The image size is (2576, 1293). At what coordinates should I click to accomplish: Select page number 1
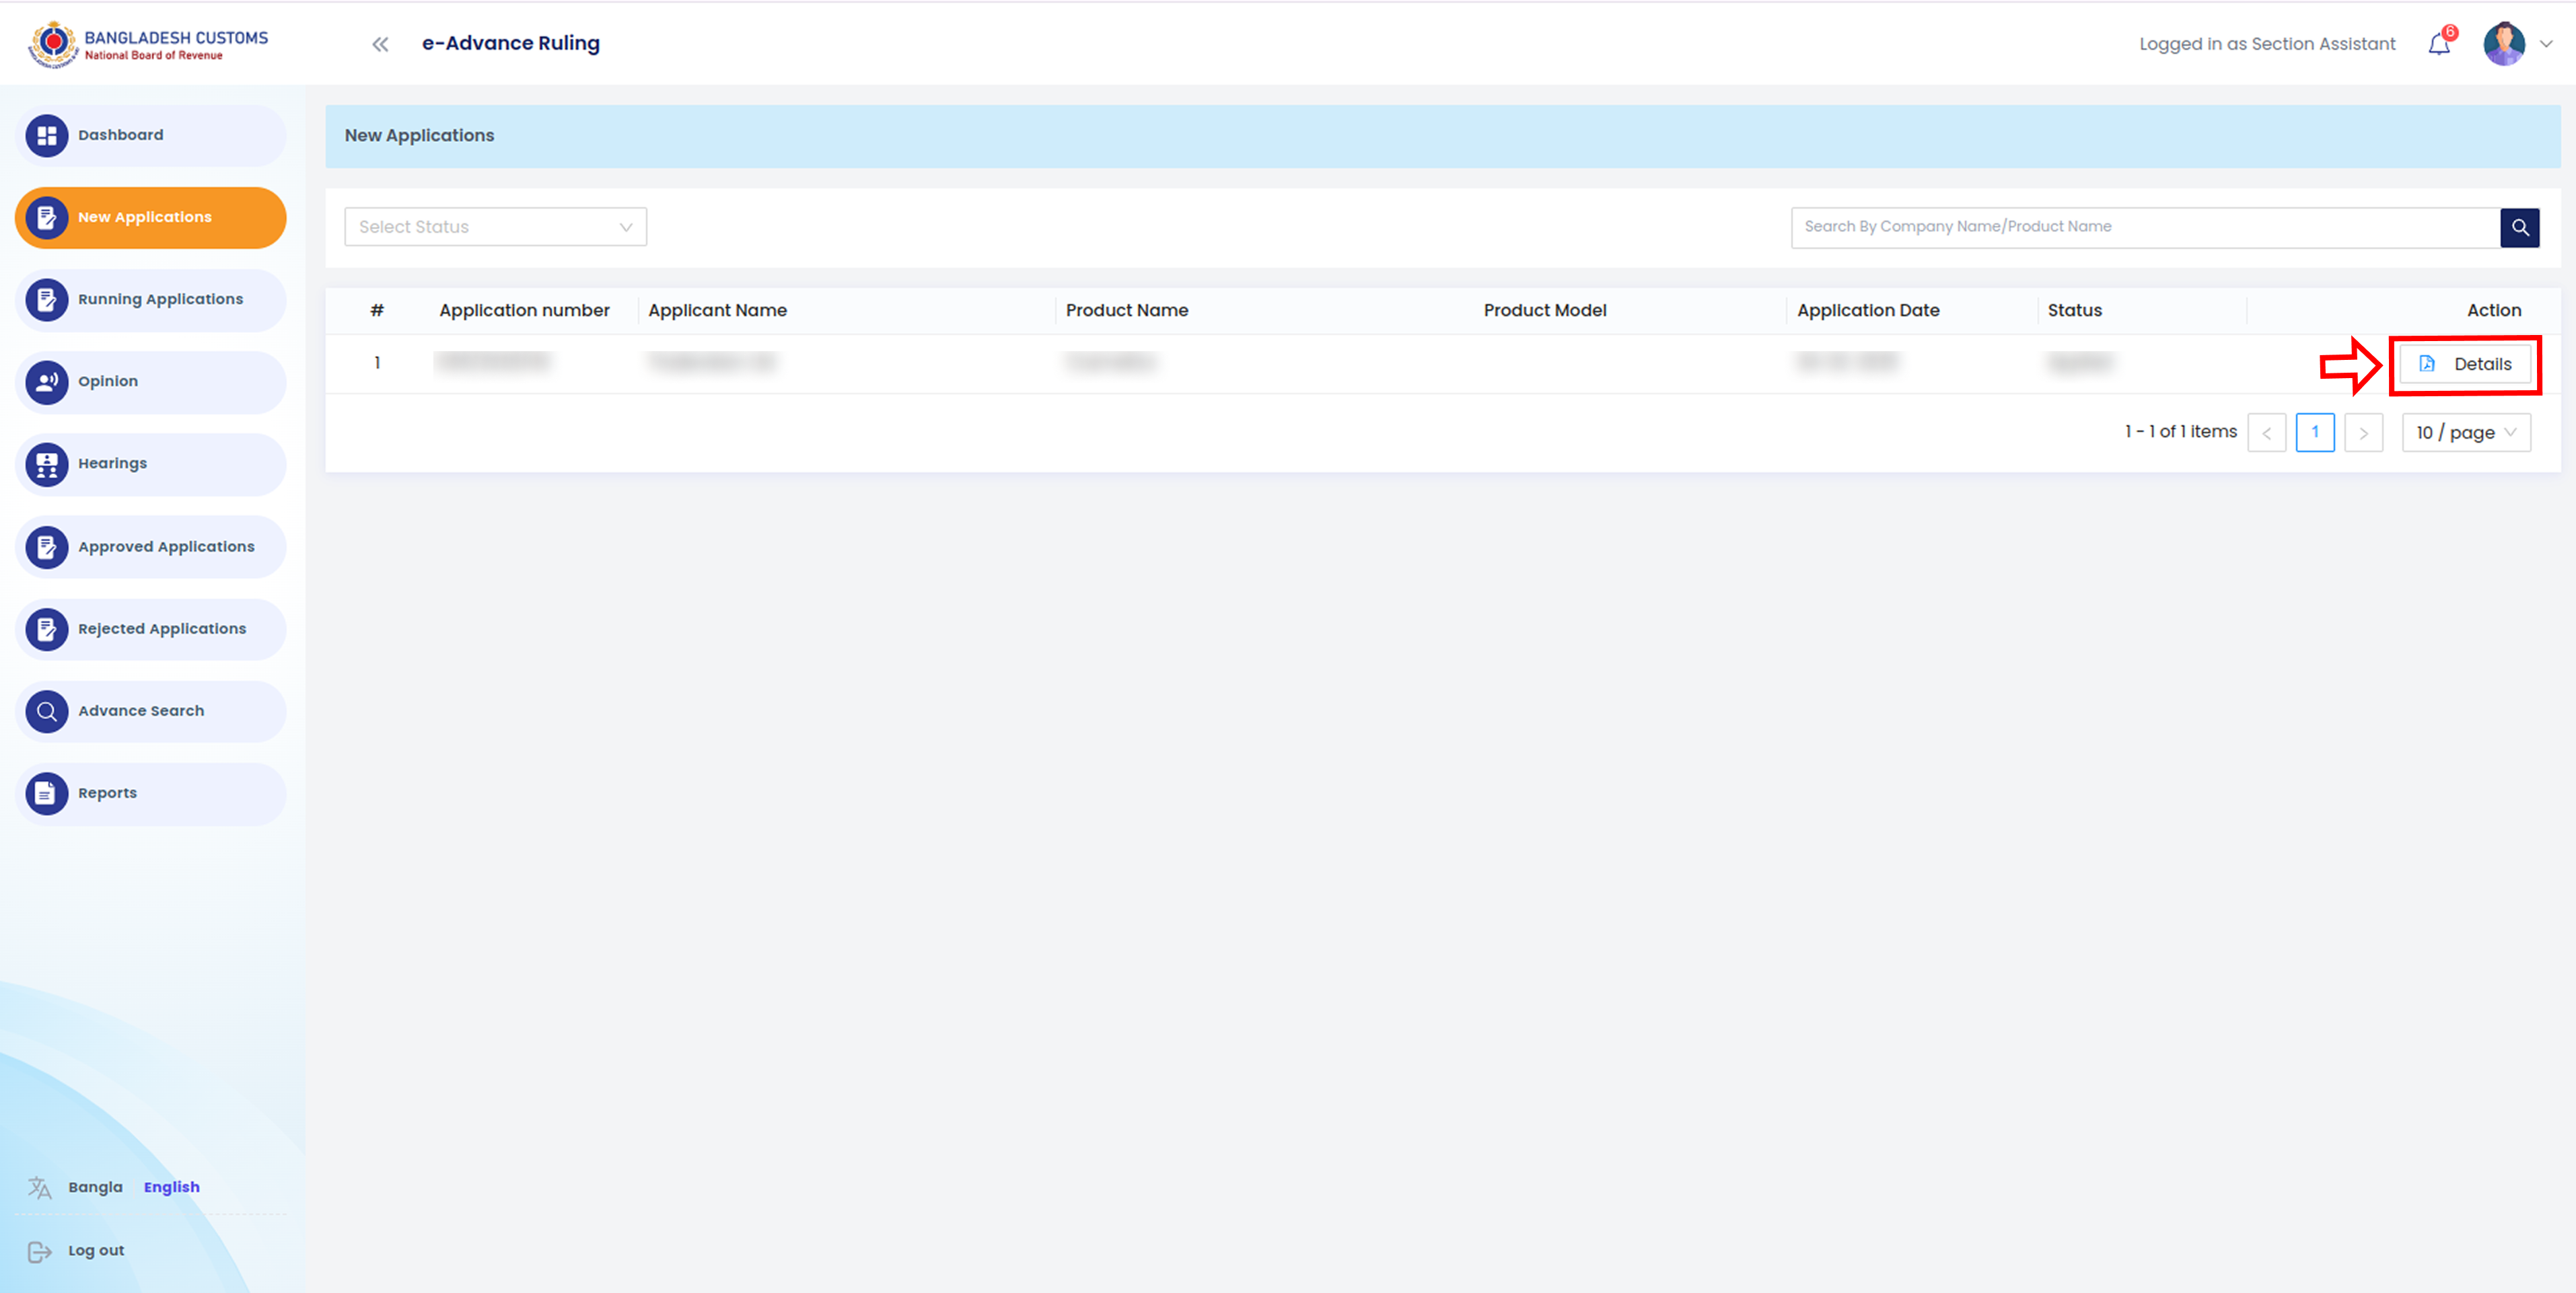pyautogui.click(x=2315, y=433)
